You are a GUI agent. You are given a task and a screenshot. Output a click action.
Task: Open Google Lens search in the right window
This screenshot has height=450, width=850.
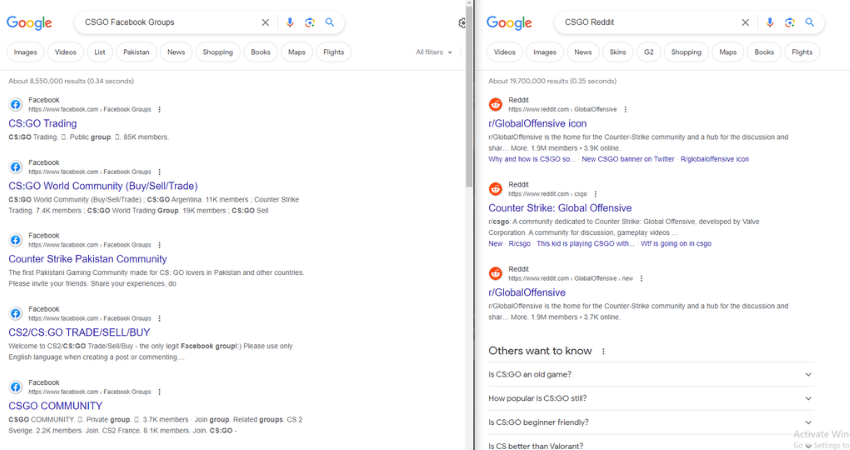point(789,22)
